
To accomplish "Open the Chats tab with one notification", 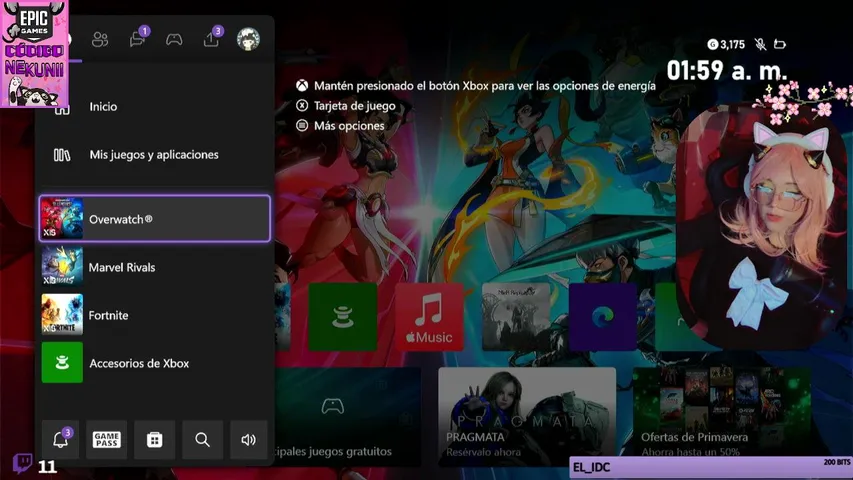I will coord(138,39).
